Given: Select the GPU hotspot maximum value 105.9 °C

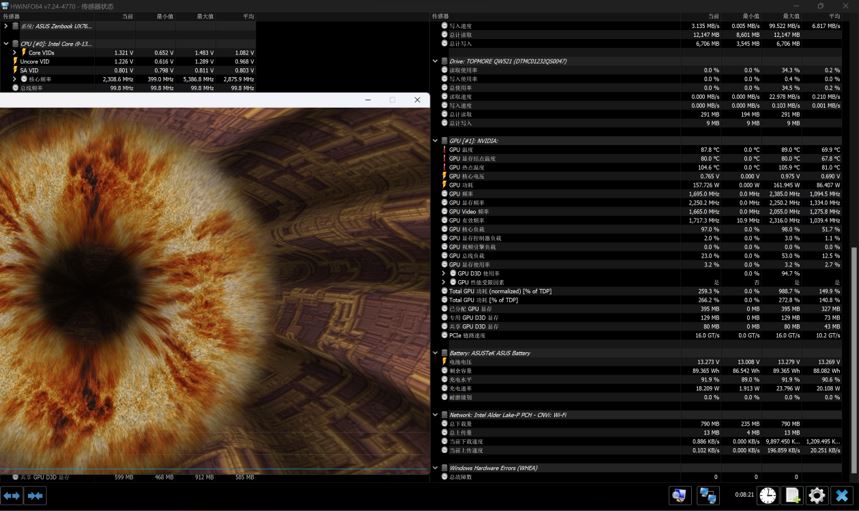Looking at the screenshot, I should pyautogui.click(x=788, y=168).
